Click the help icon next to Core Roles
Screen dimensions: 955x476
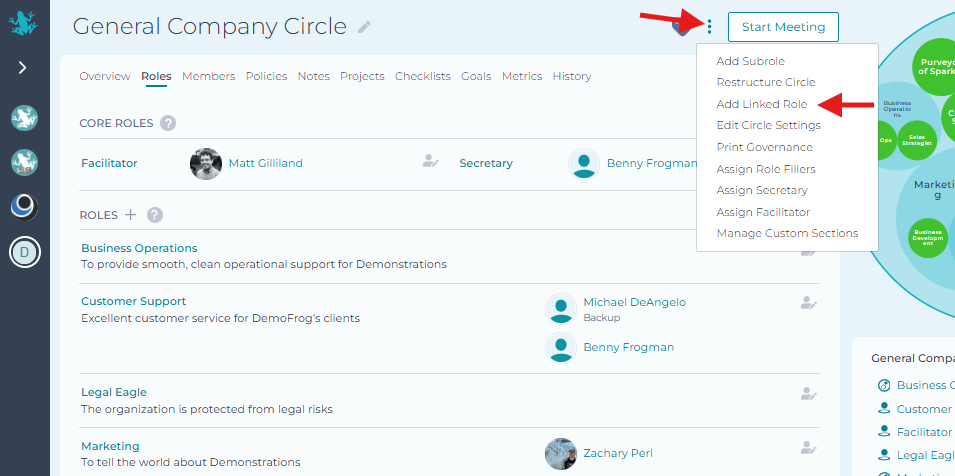(x=168, y=123)
